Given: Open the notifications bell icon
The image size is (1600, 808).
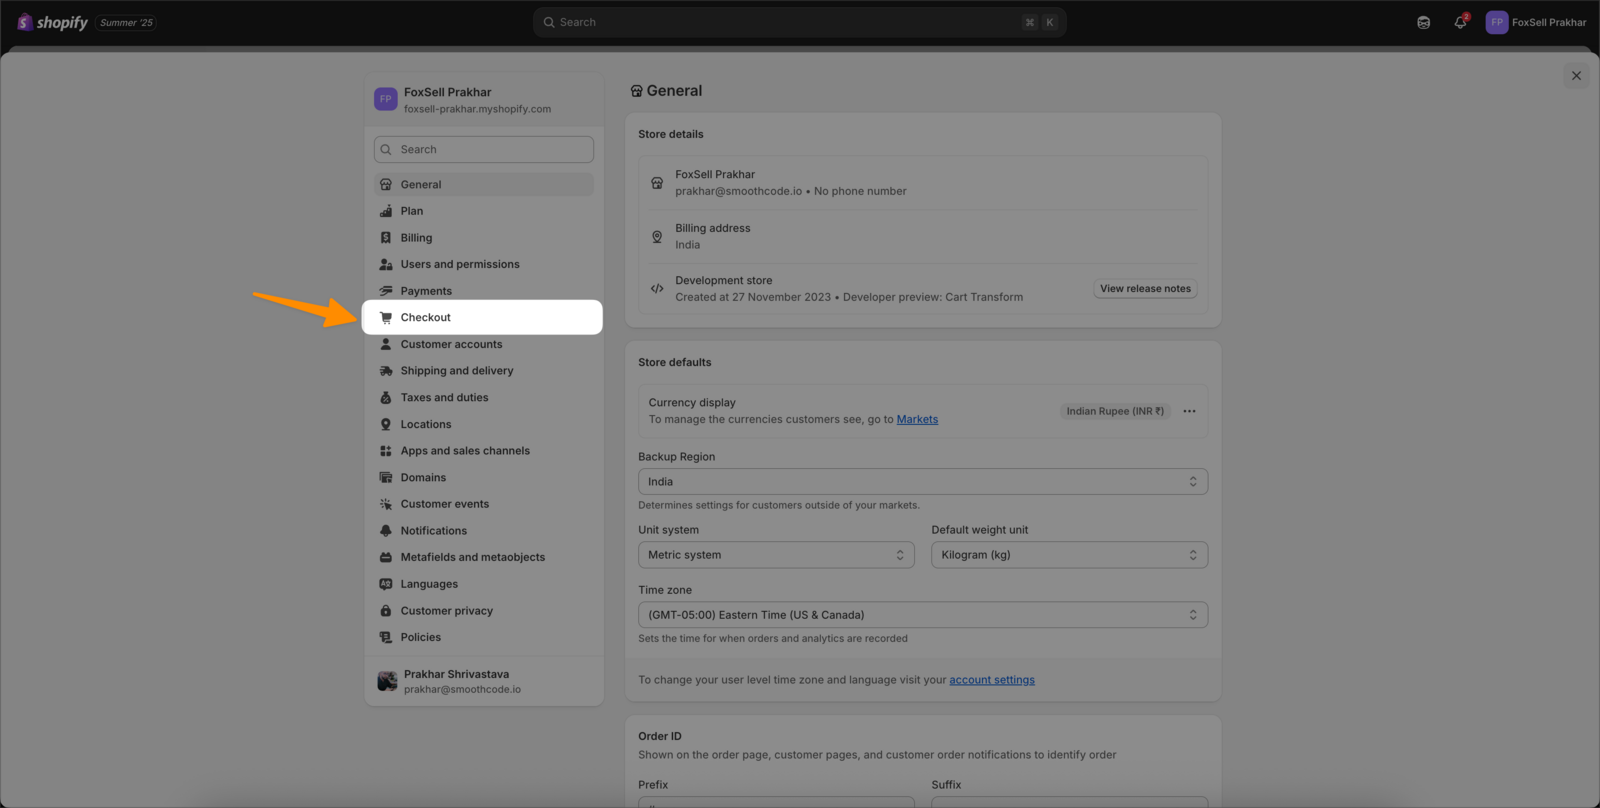Looking at the screenshot, I should point(1460,22).
